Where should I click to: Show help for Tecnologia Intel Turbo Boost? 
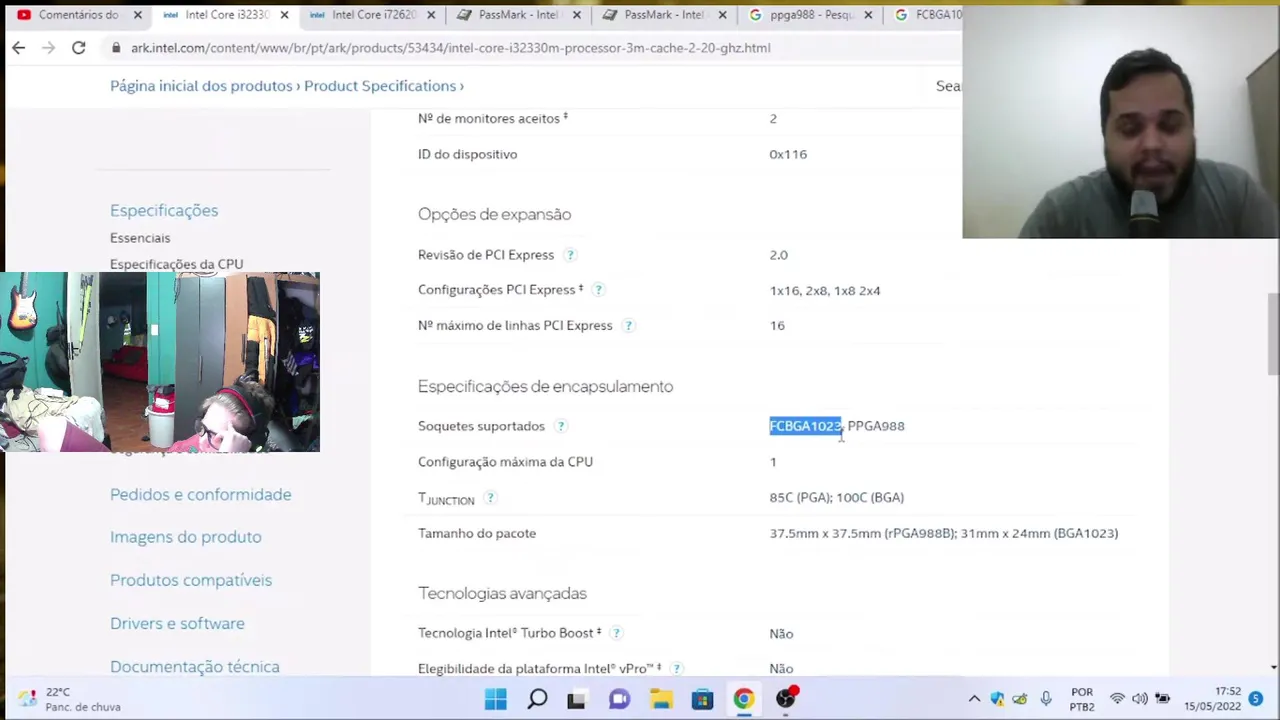point(616,633)
